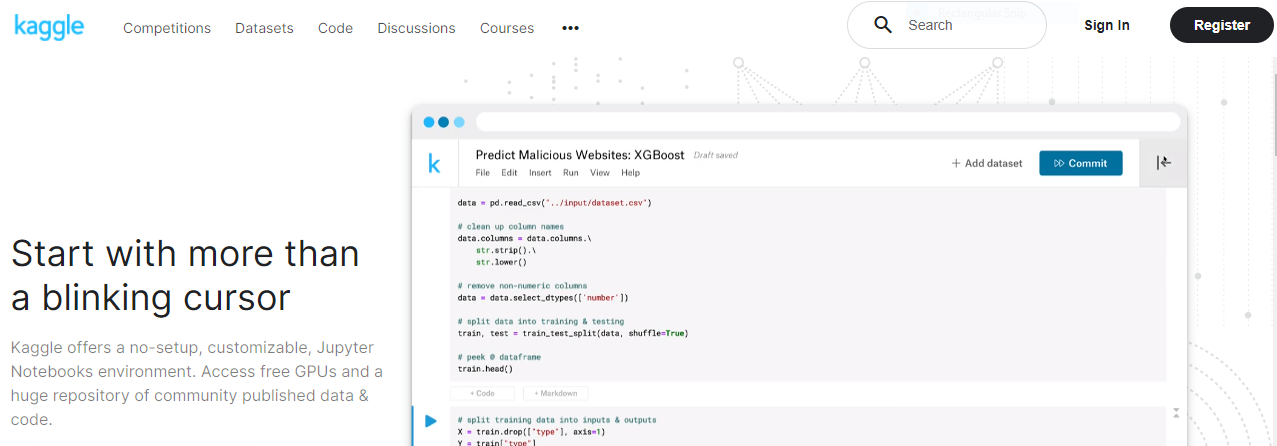Toggle the notebook sidebar collapse icon

1164,163
